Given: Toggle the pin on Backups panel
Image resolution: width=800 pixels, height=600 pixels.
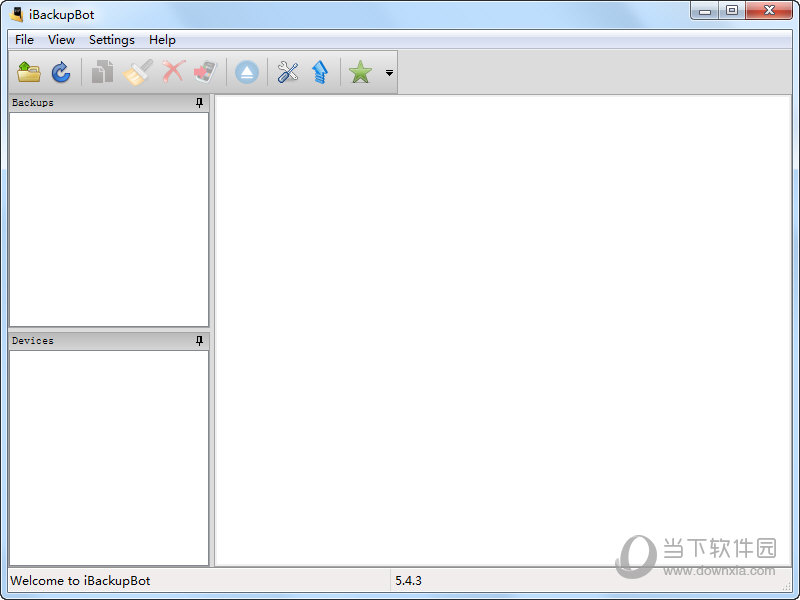Looking at the screenshot, I should pos(199,103).
